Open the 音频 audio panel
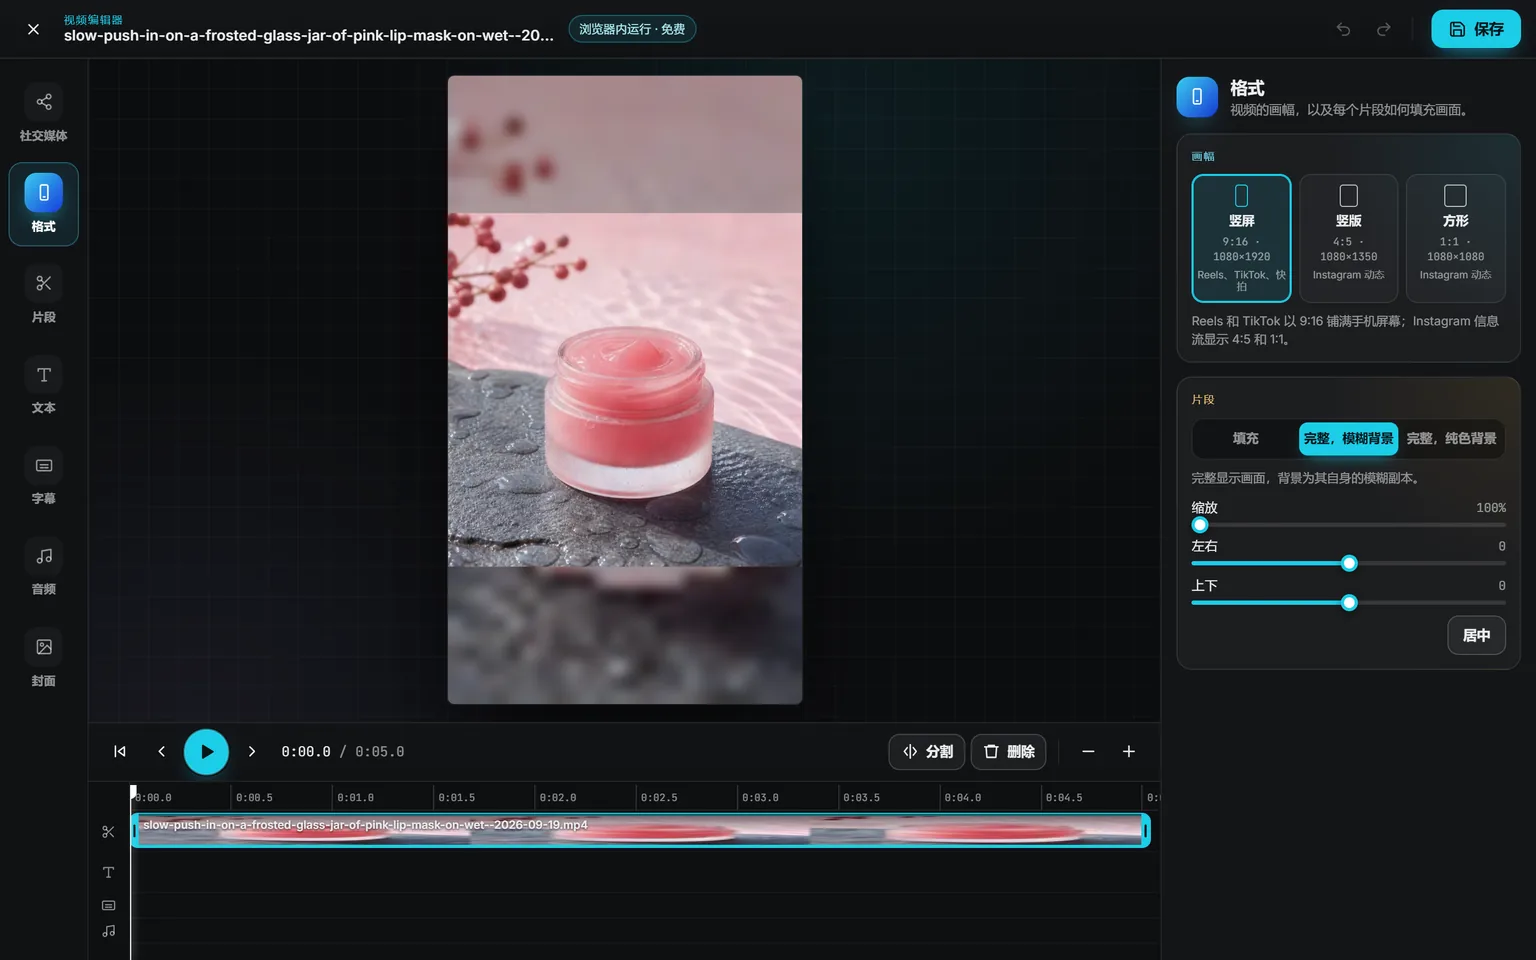 [44, 568]
